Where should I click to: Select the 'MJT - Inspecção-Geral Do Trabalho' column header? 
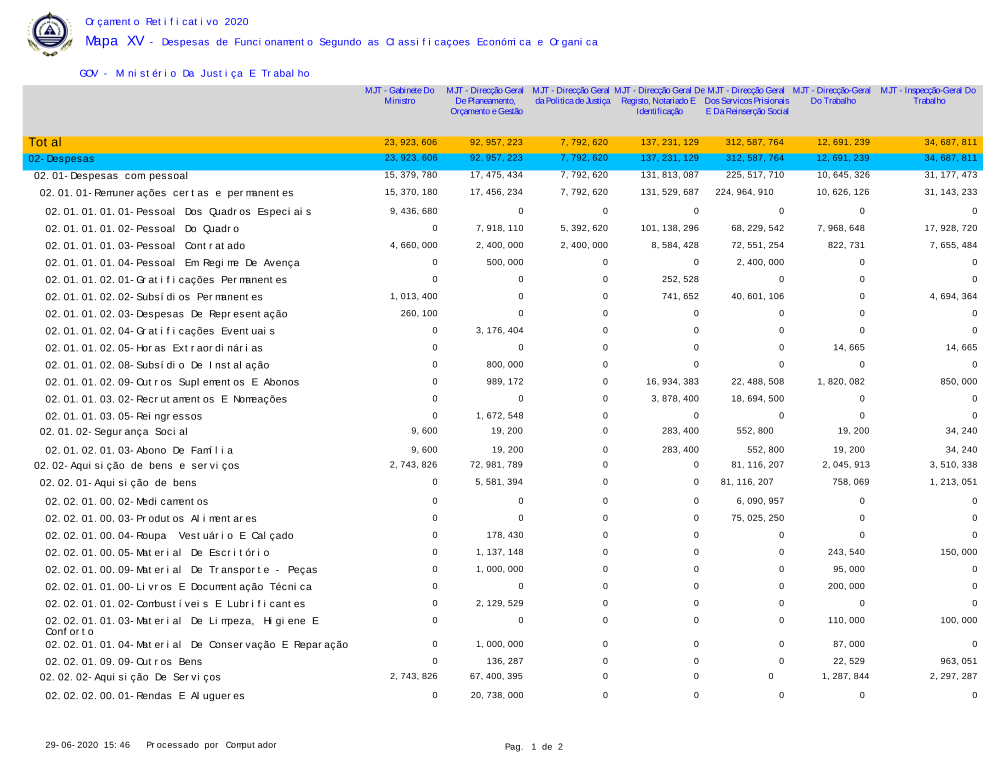(928, 96)
